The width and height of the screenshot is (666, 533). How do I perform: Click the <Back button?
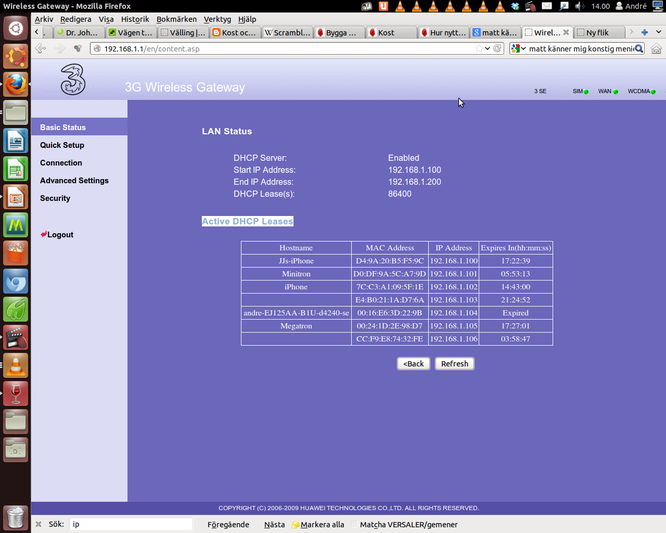pyautogui.click(x=413, y=364)
